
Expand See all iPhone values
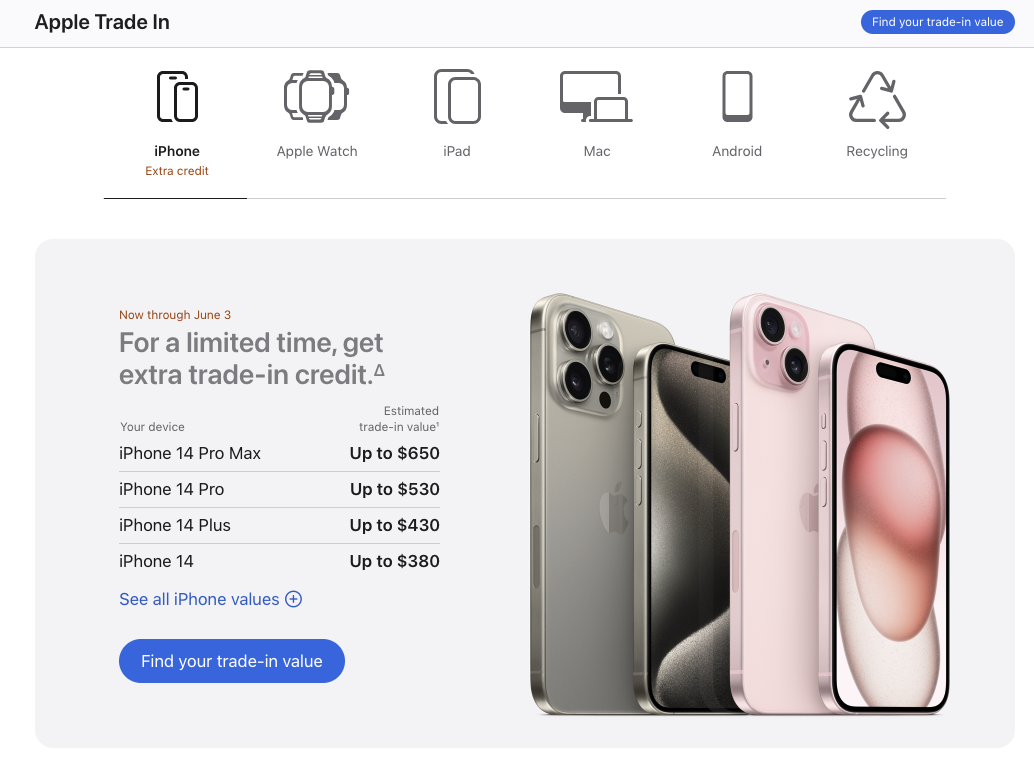[210, 599]
